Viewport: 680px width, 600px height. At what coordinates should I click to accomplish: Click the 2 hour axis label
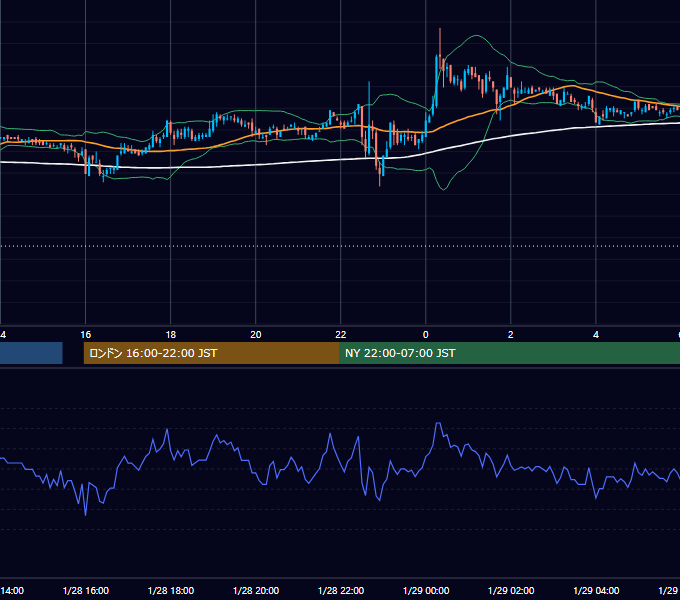click(510, 335)
